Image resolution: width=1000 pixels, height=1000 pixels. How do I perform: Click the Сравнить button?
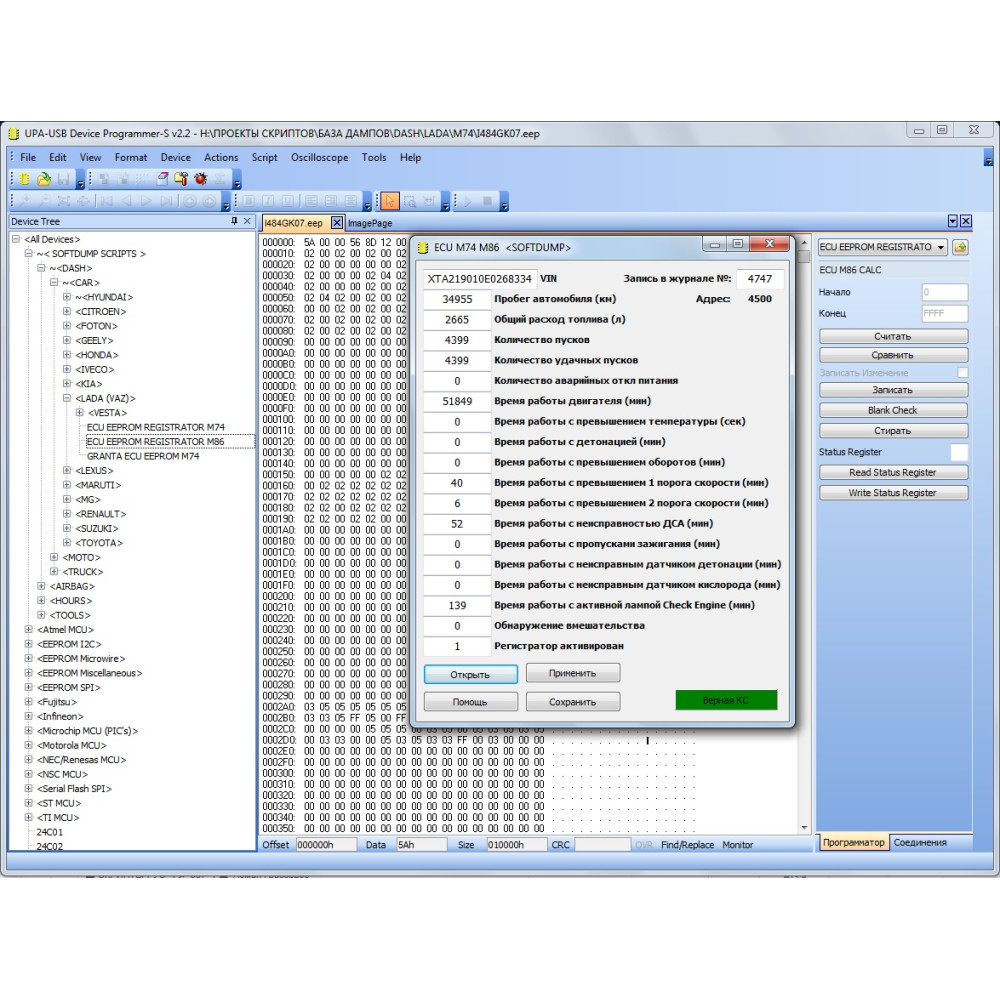pos(893,355)
